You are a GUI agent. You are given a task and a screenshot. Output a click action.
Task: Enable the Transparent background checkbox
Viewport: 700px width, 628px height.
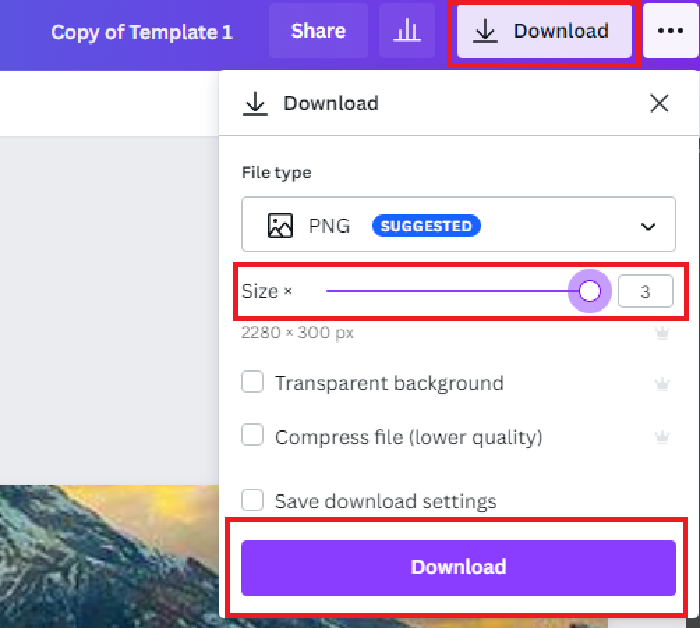[253, 382]
